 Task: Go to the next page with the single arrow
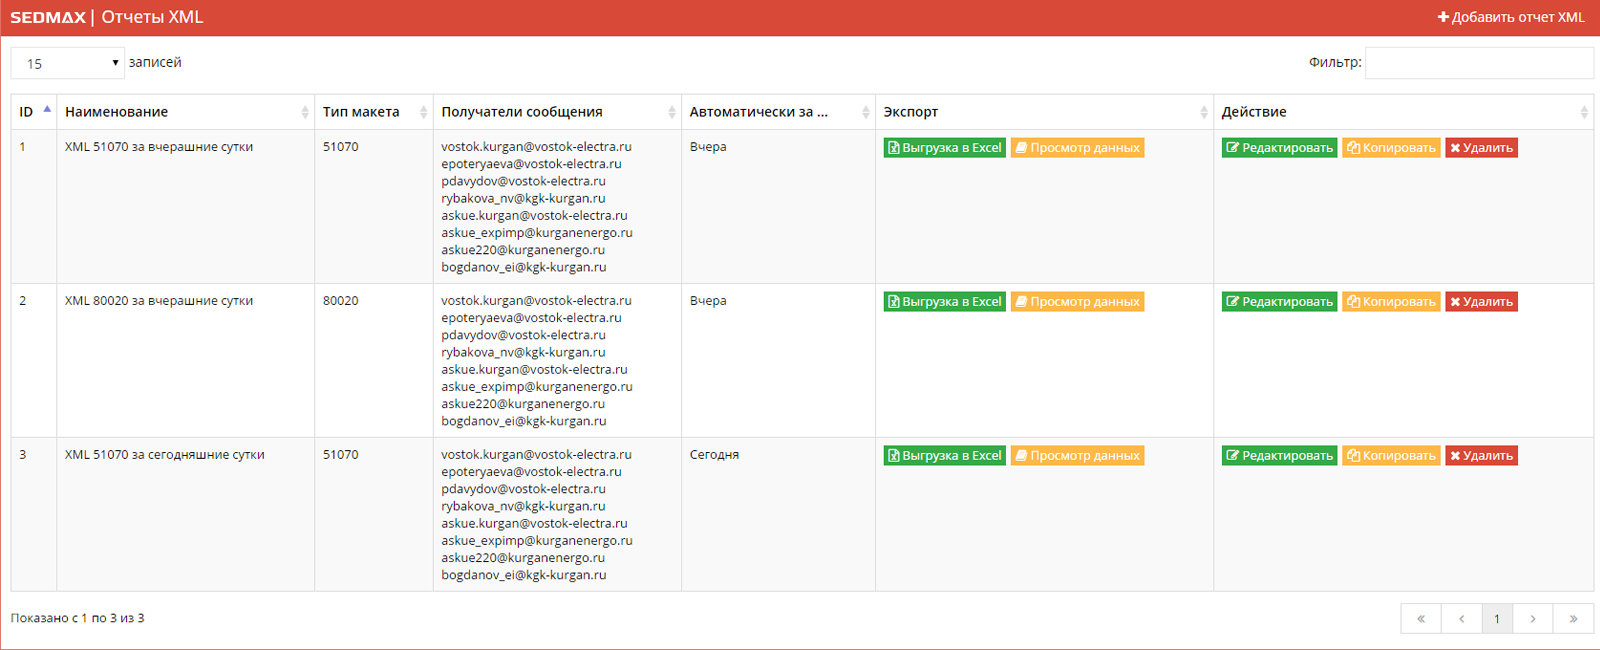point(1532,619)
